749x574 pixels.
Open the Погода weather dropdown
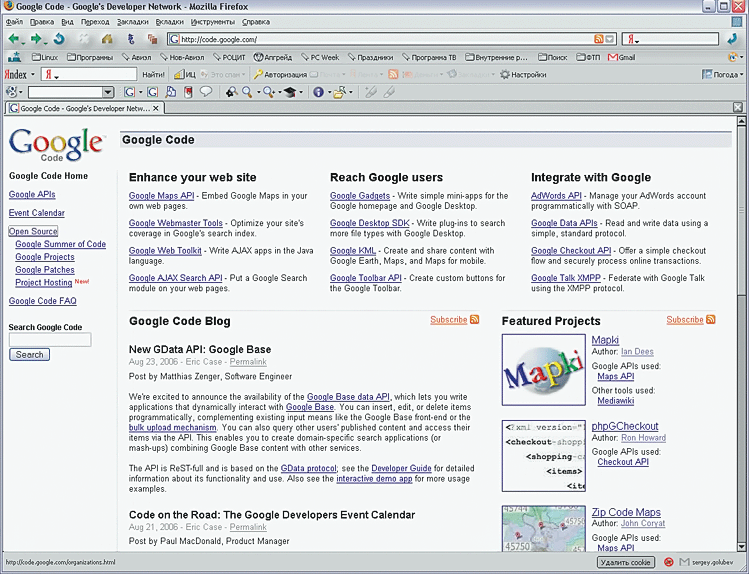tap(722, 75)
